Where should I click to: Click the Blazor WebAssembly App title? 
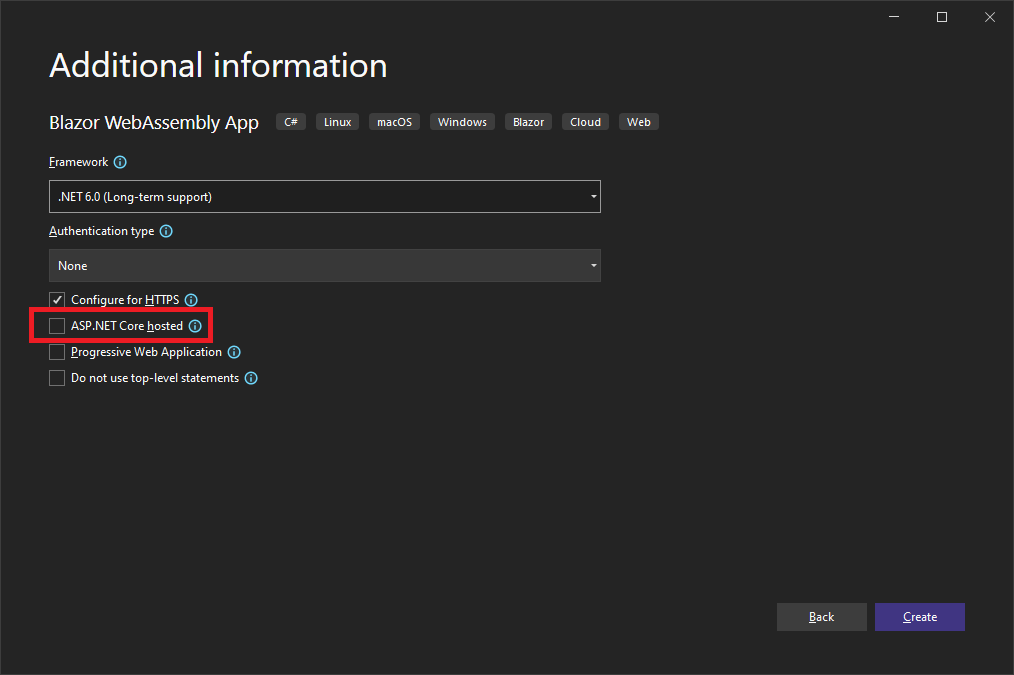154,122
